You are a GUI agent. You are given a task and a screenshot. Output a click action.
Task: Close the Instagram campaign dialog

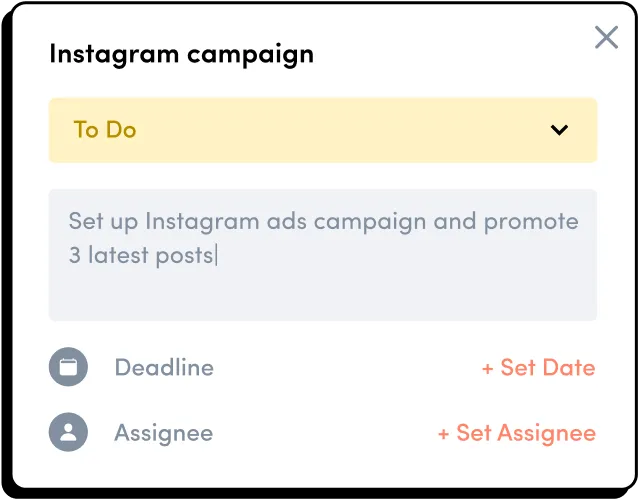click(606, 38)
